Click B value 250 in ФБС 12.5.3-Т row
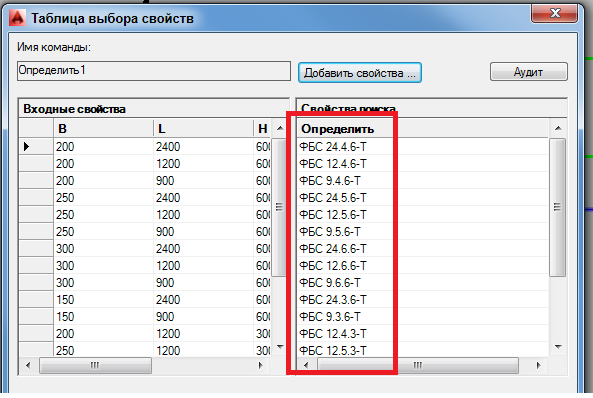Viewport: 593px width, 398px height. (103, 350)
